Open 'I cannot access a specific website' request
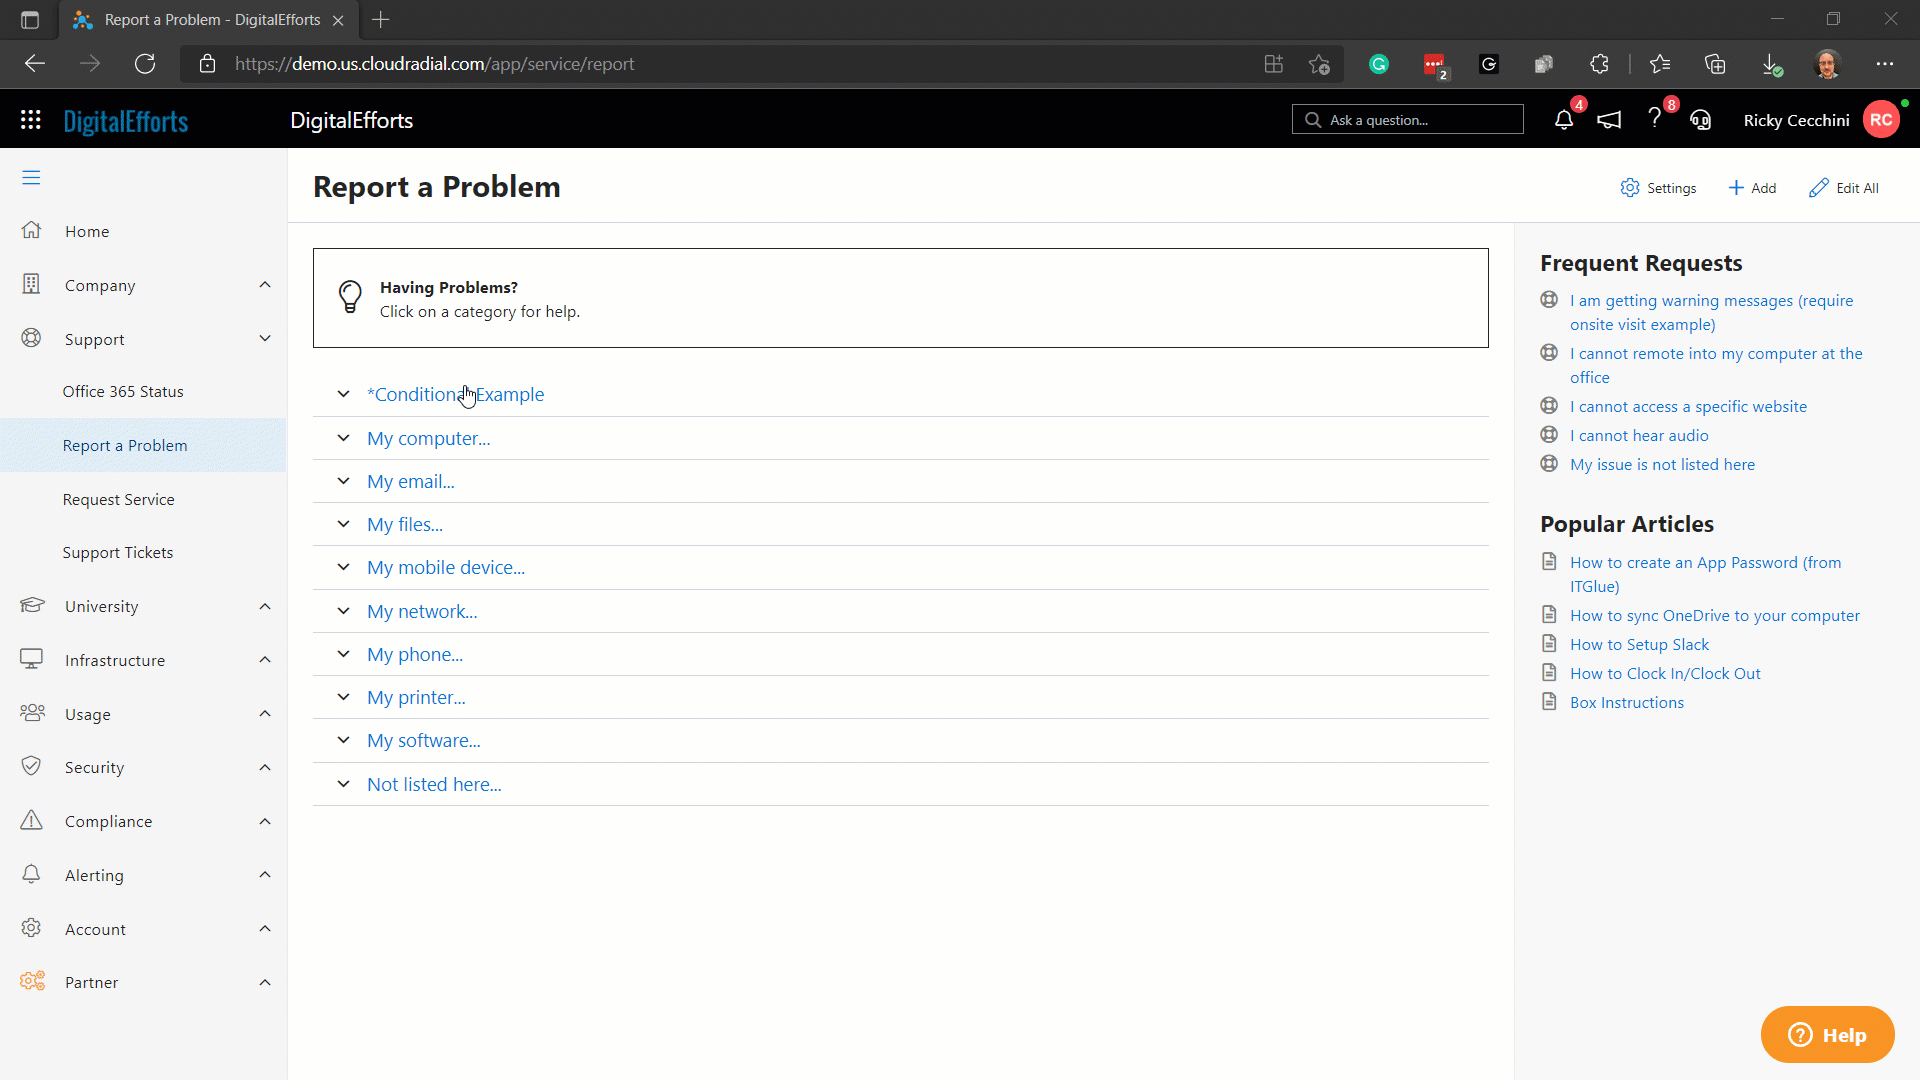 (x=1688, y=407)
